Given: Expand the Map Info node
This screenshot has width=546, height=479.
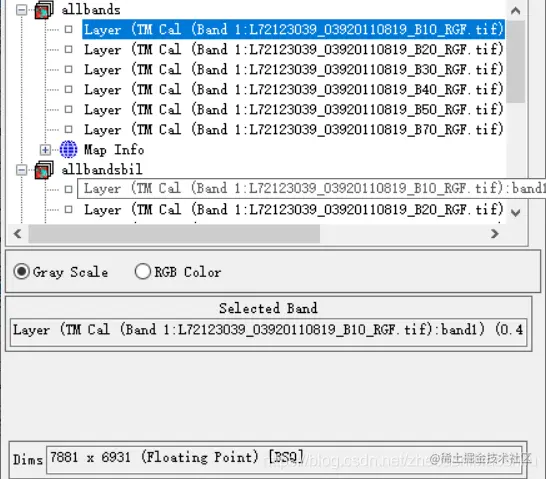Looking at the screenshot, I should click(x=45, y=150).
